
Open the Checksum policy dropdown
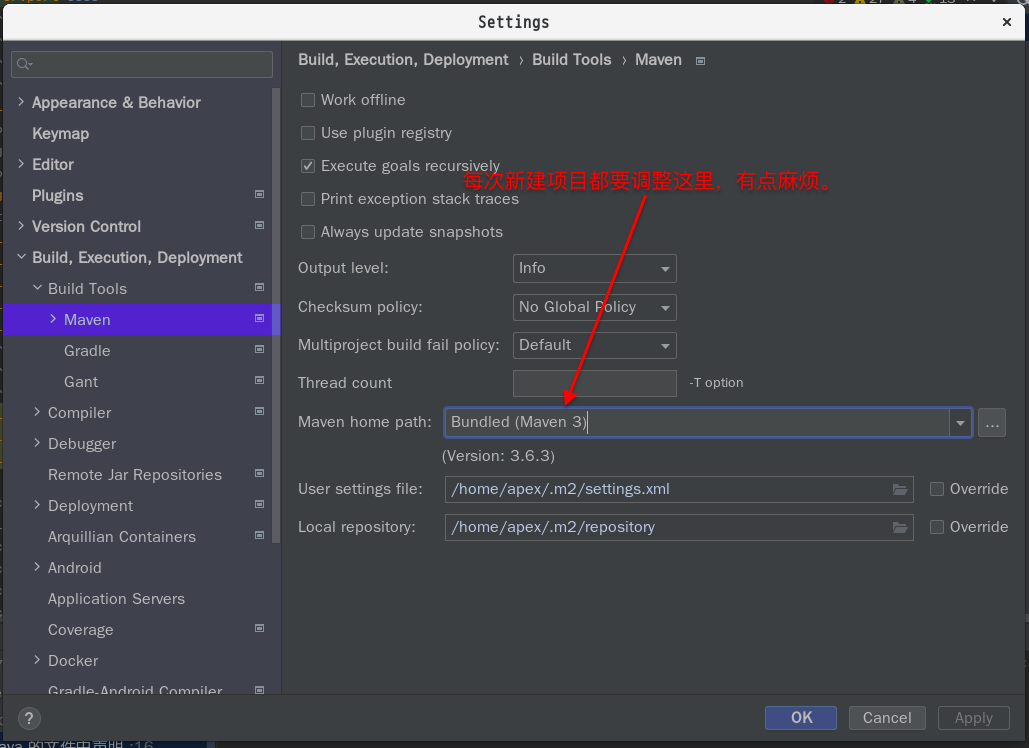(595, 307)
